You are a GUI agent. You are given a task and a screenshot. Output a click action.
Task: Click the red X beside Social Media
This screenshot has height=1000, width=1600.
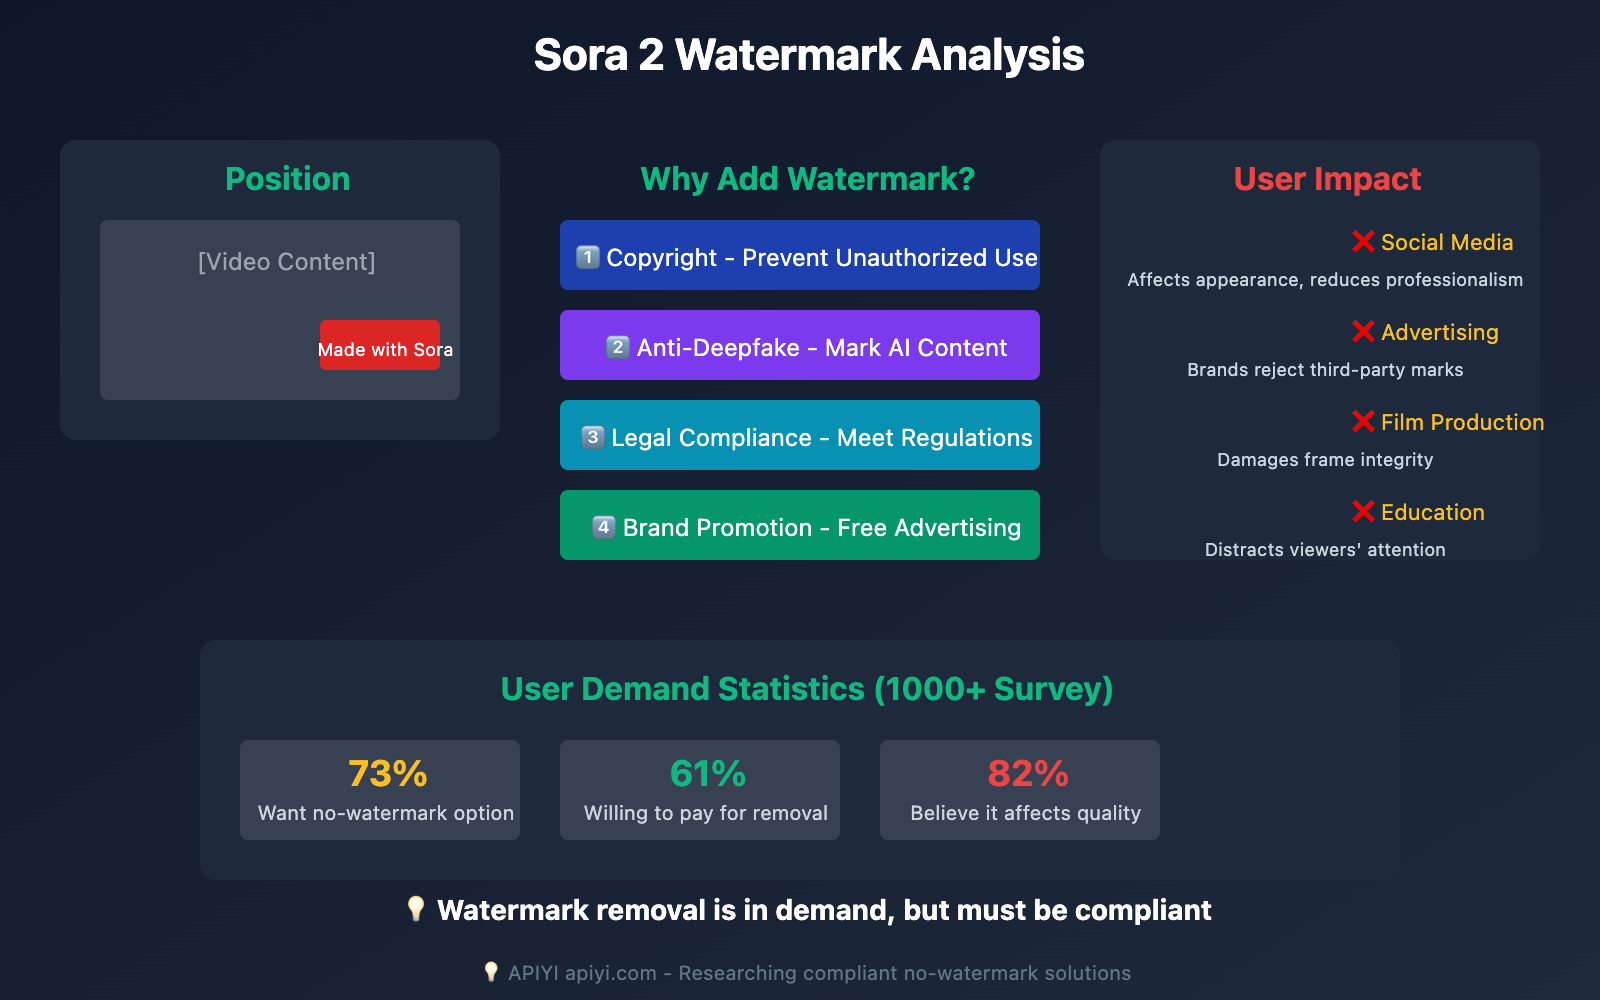point(1362,242)
